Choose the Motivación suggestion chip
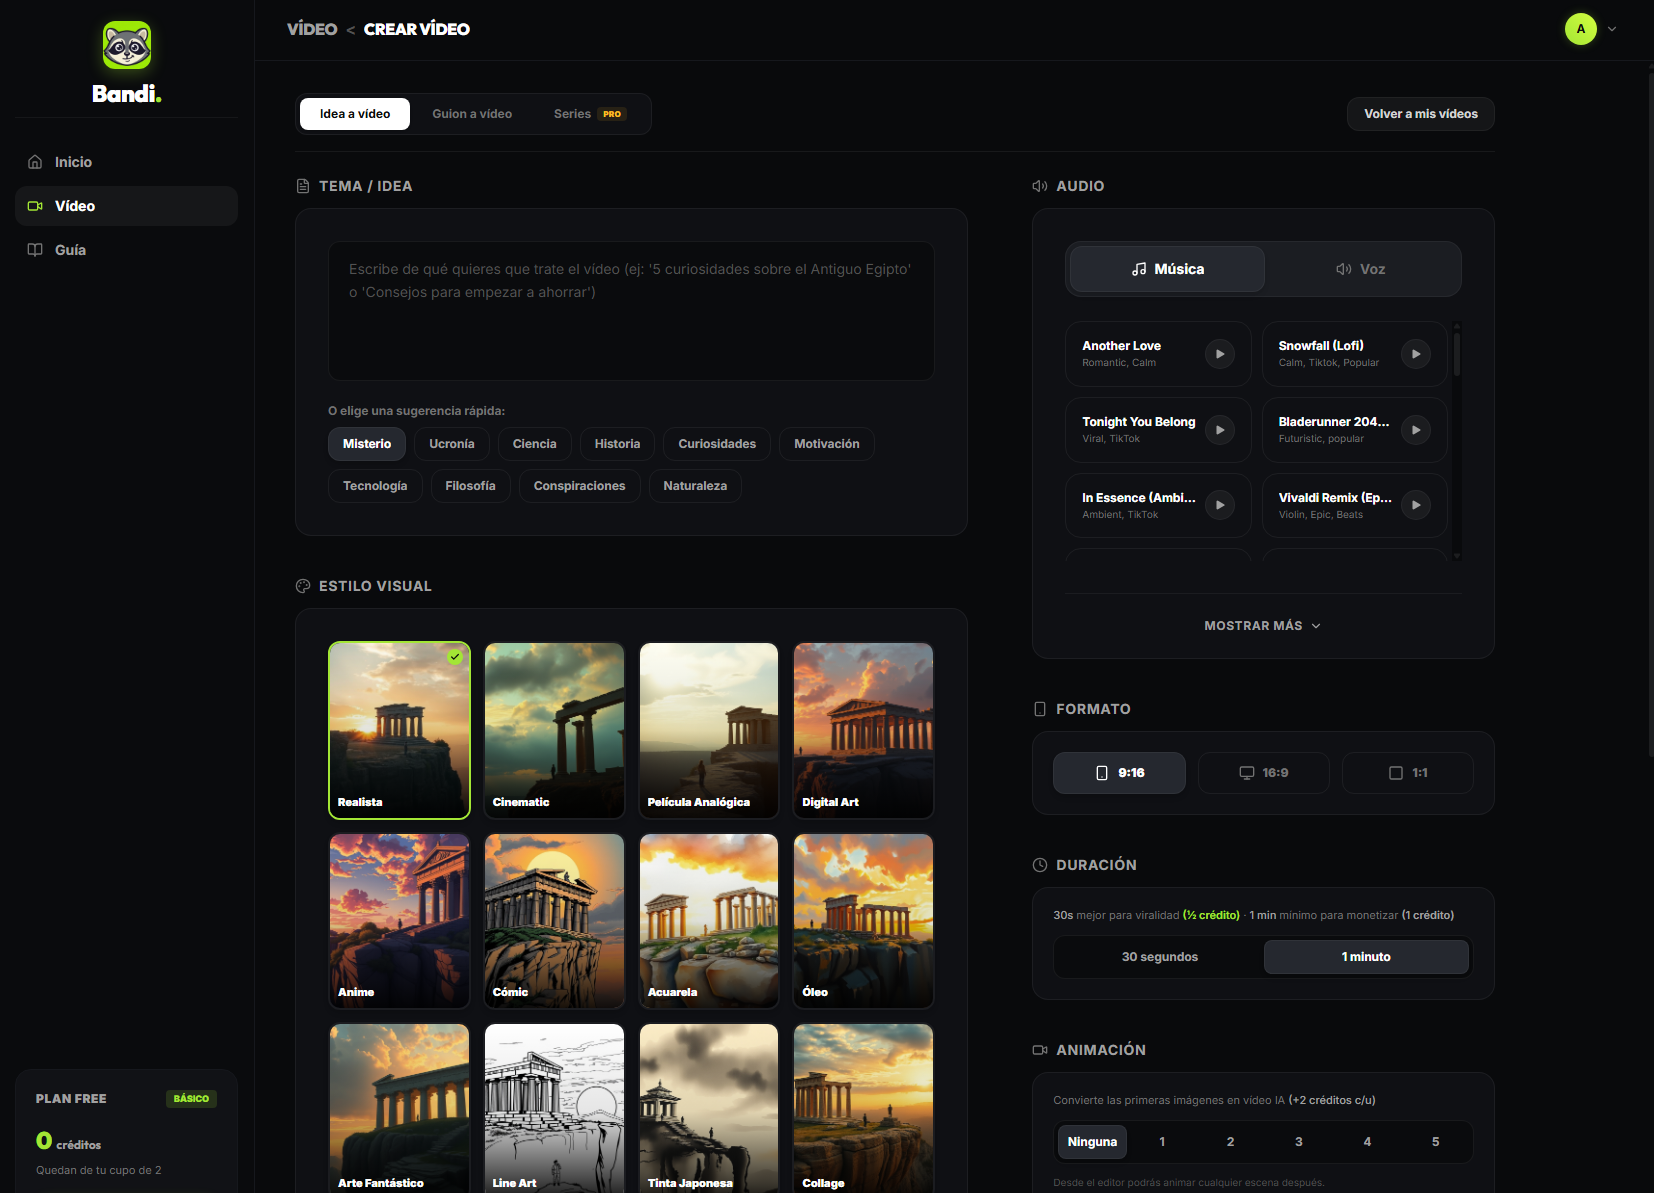Image resolution: width=1654 pixels, height=1193 pixels. click(827, 444)
